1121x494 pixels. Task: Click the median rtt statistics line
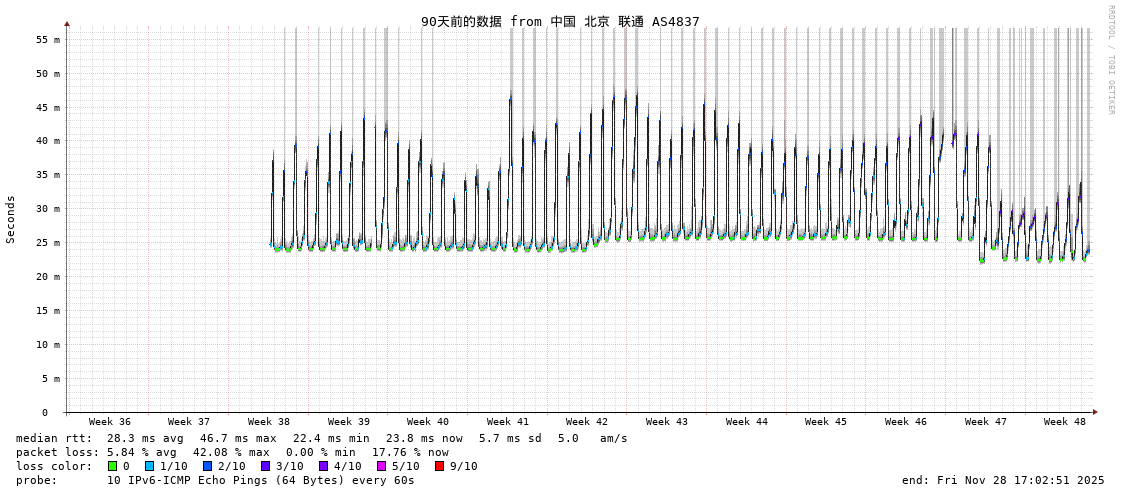321,438
